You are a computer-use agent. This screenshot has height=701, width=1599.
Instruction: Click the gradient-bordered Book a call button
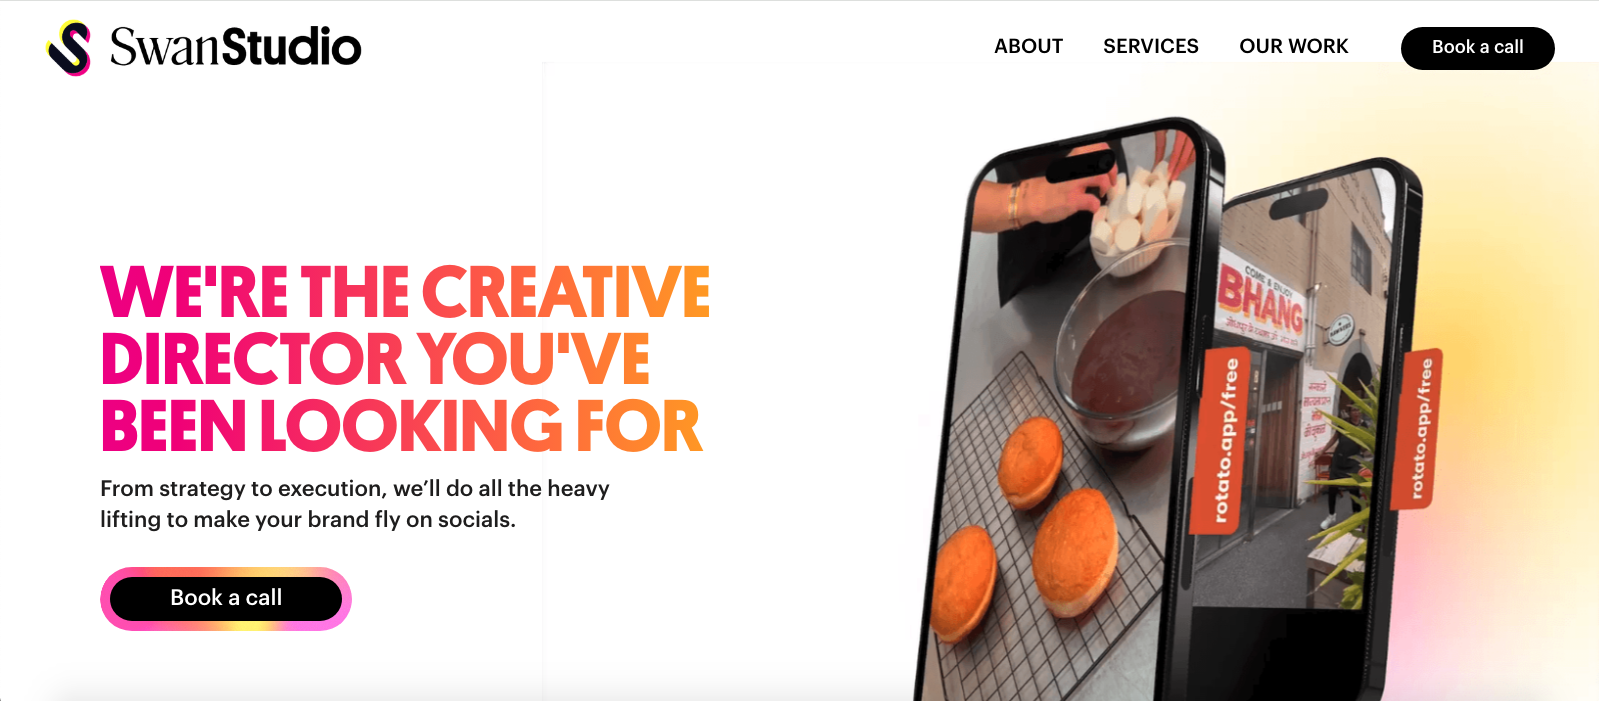pyautogui.click(x=226, y=598)
